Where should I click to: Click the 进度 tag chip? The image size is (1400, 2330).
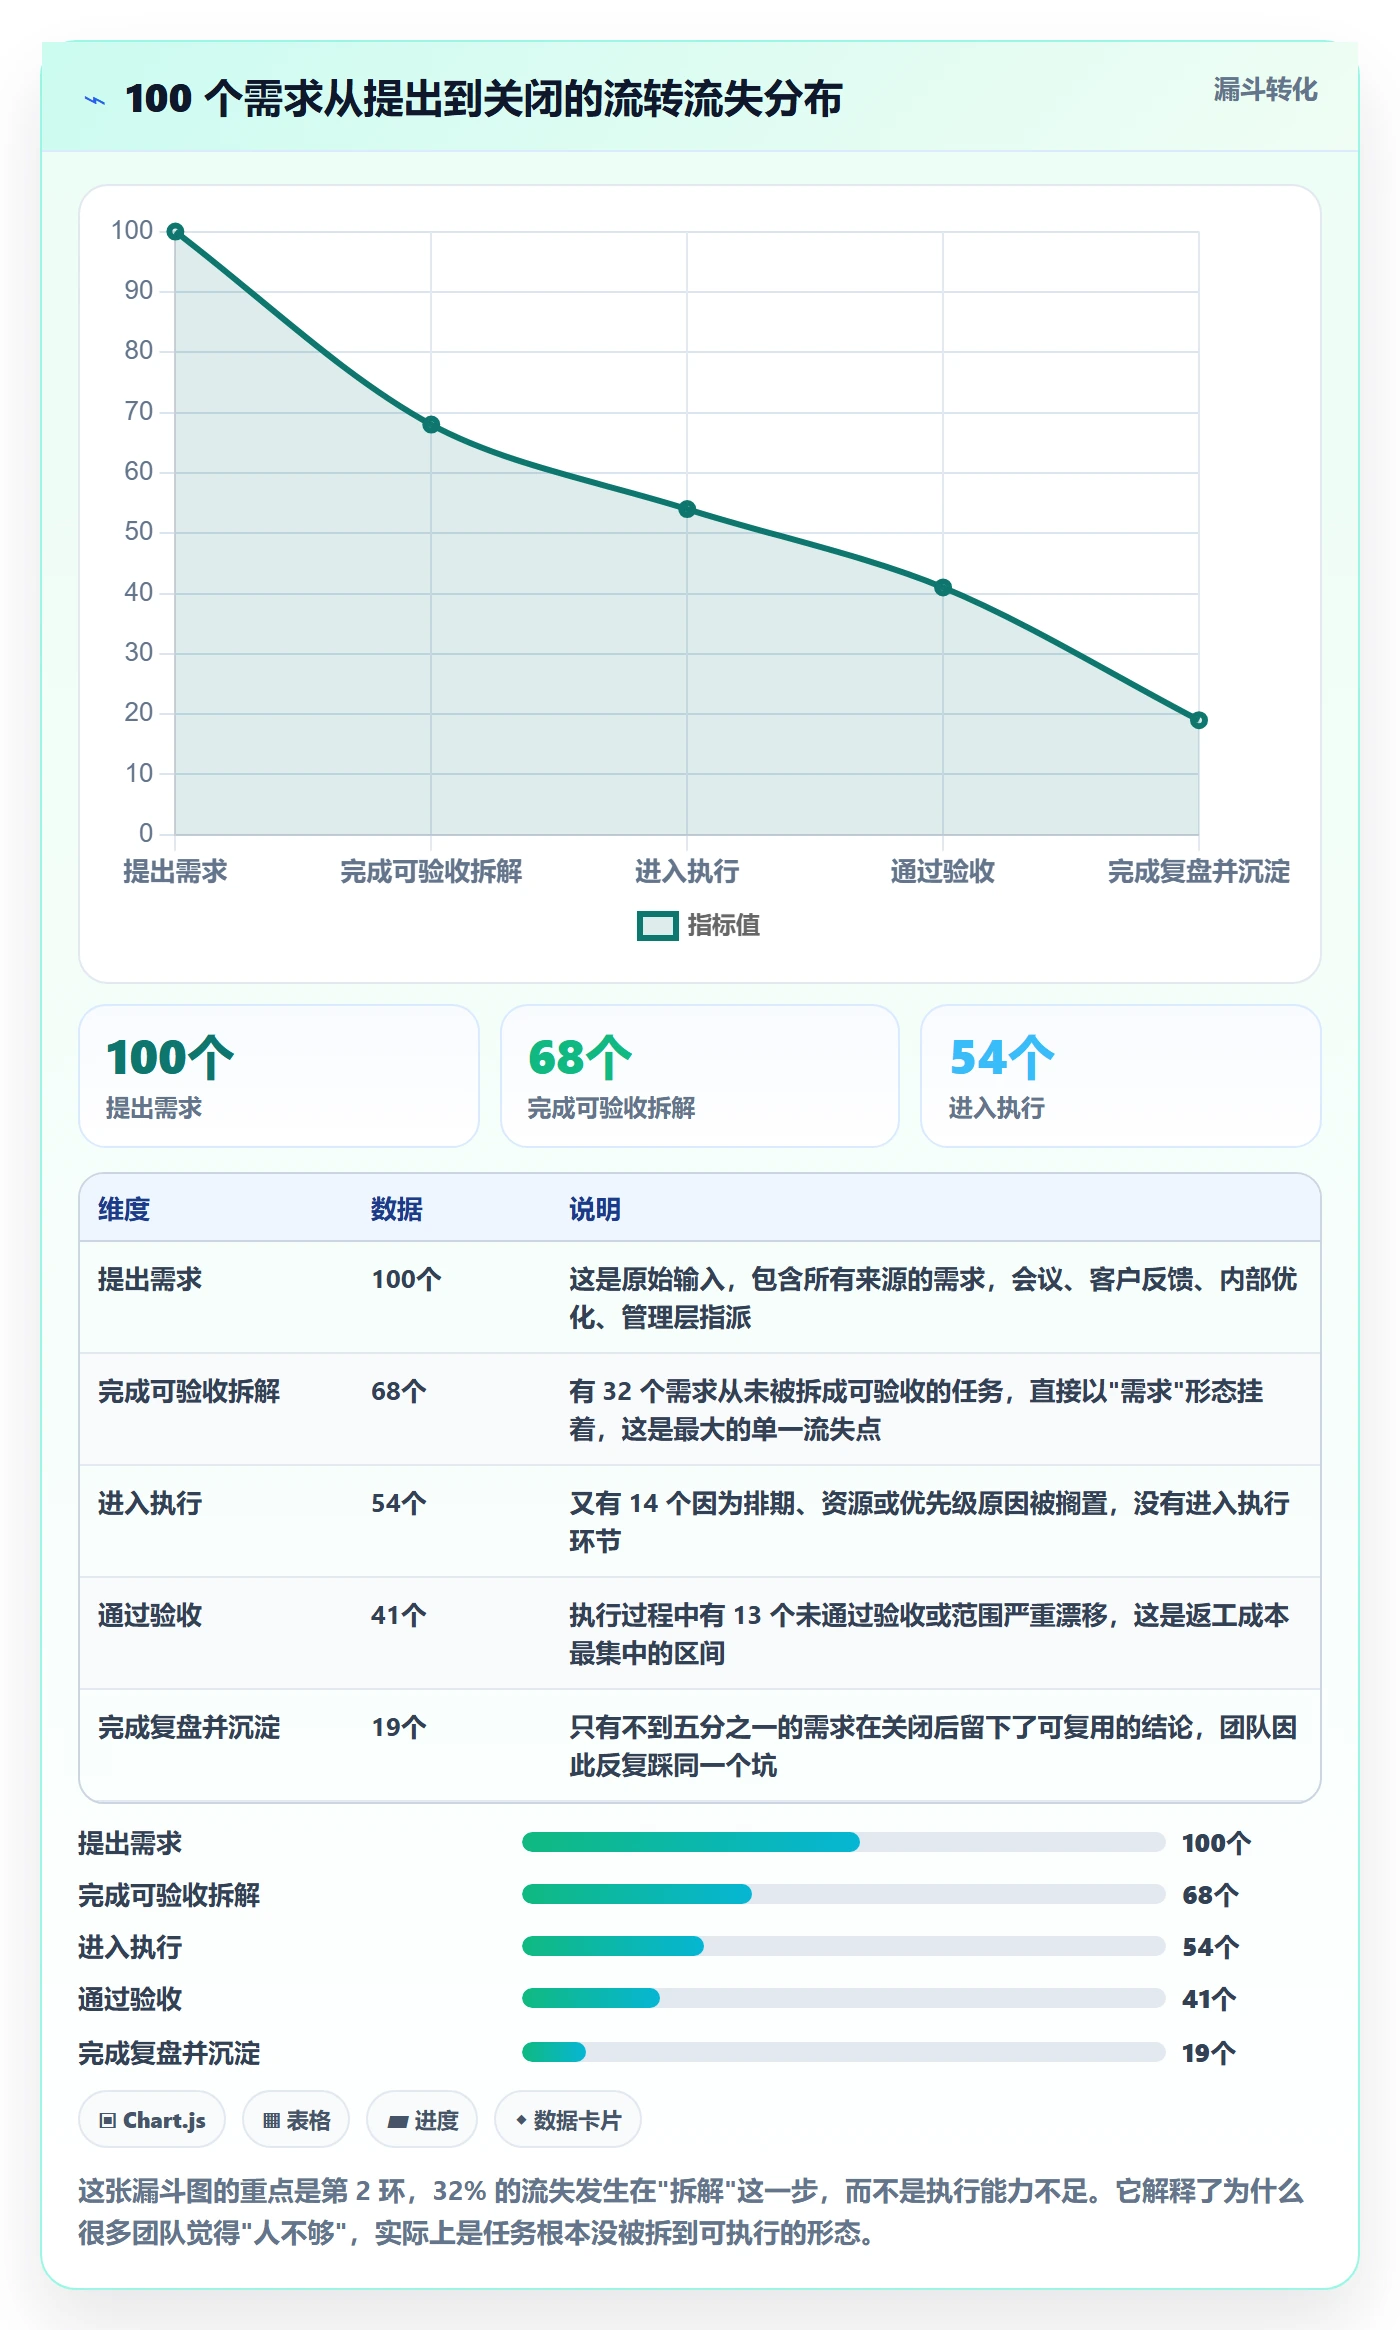tap(422, 2119)
